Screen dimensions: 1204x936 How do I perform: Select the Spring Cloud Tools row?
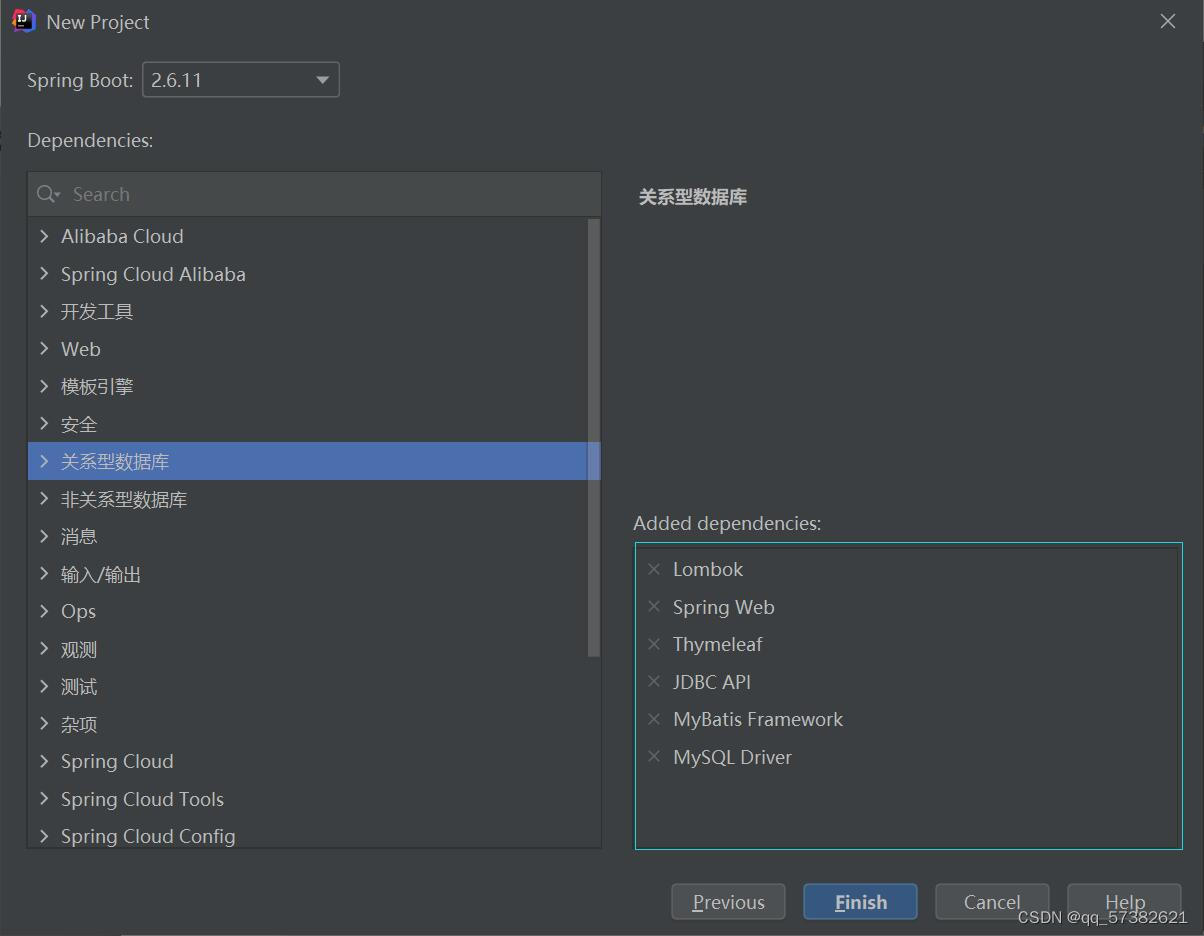point(308,799)
